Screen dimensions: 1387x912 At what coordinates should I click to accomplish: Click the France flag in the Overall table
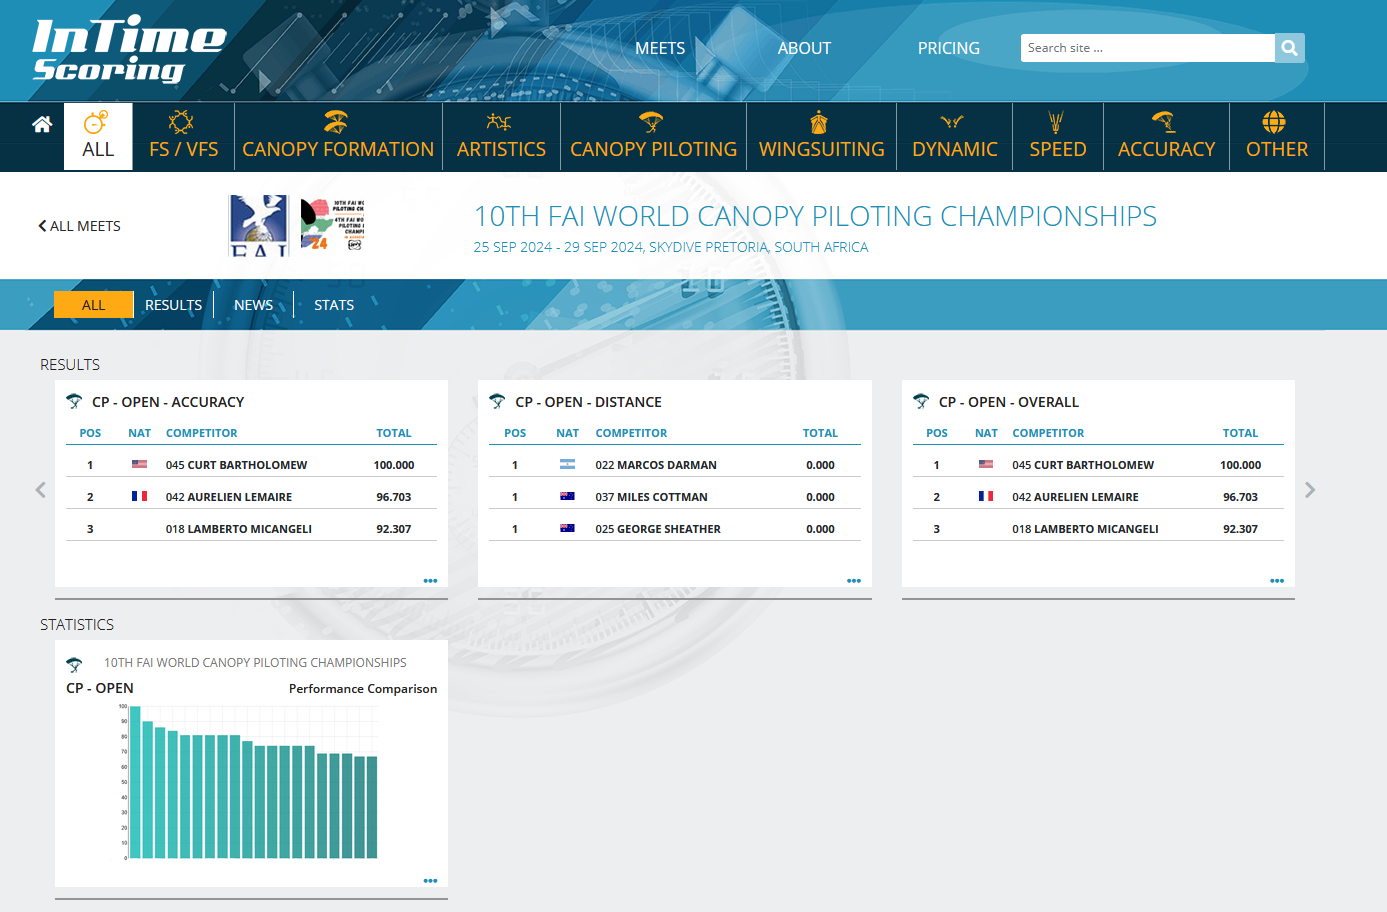pos(986,496)
